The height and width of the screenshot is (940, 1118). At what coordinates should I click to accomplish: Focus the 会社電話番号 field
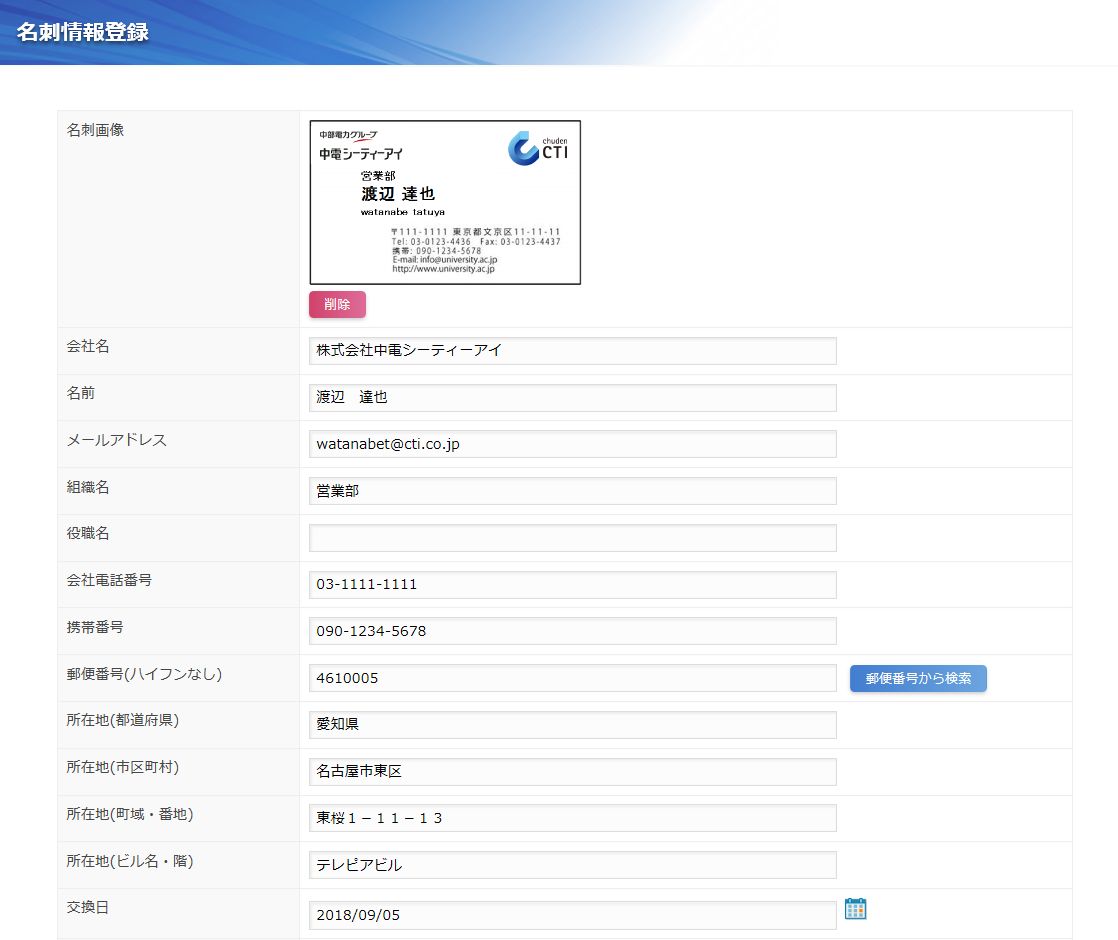[572, 584]
